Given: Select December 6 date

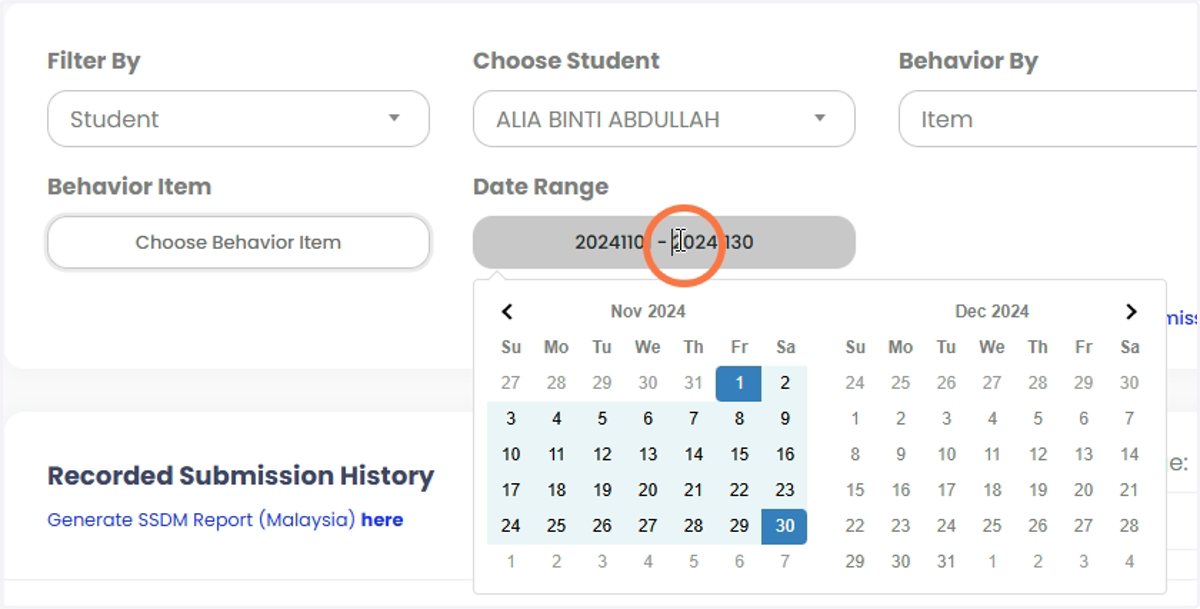Looking at the screenshot, I should coord(1084,419).
